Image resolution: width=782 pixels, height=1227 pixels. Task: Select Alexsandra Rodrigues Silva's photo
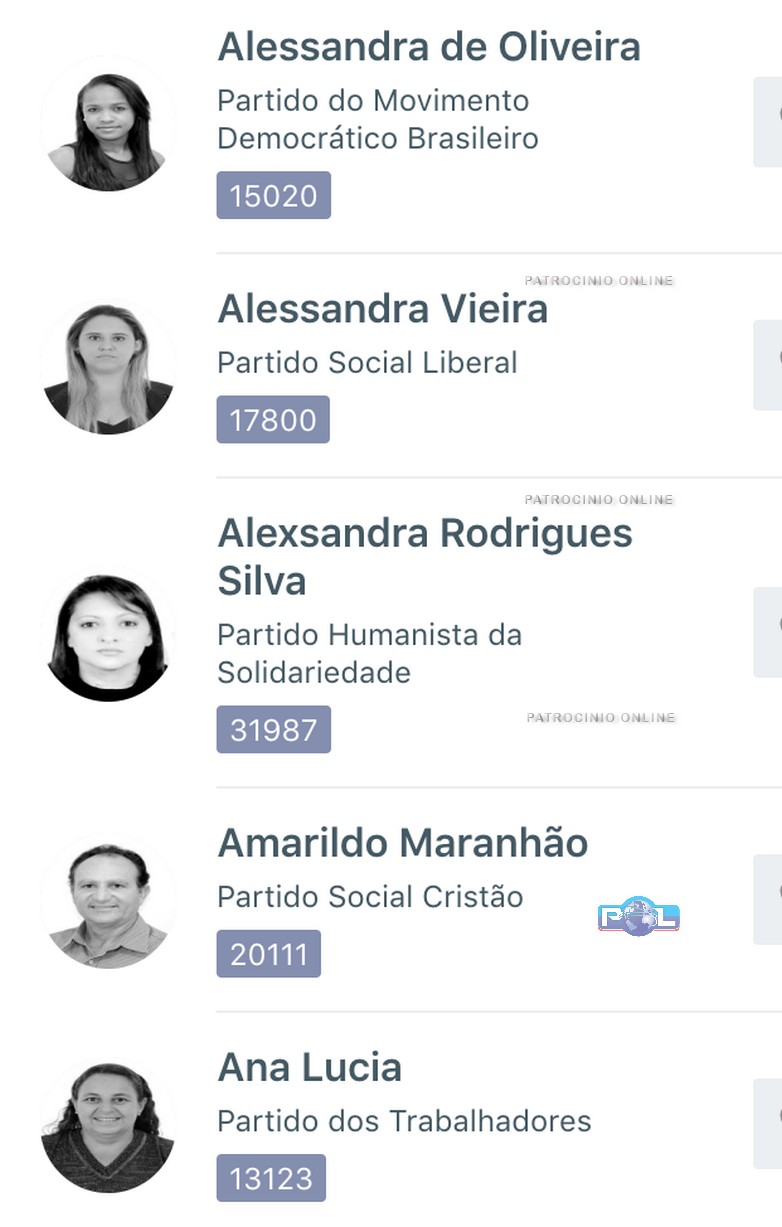click(108, 636)
